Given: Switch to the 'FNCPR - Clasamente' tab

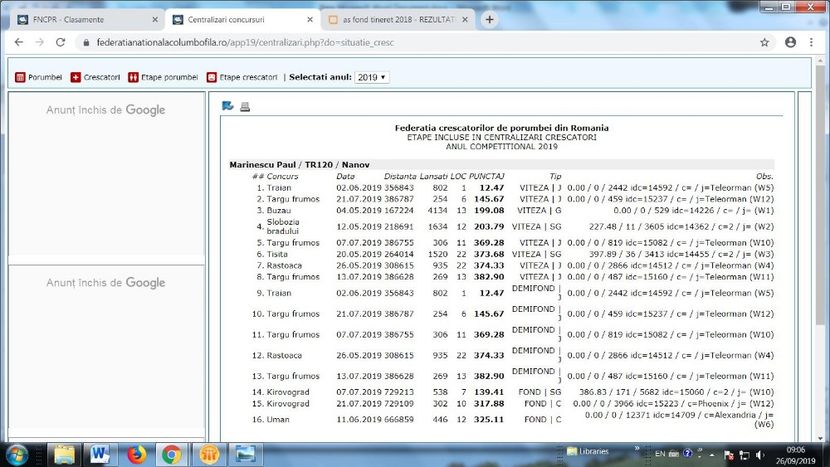Looking at the screenshot, I should pos(80,19).
